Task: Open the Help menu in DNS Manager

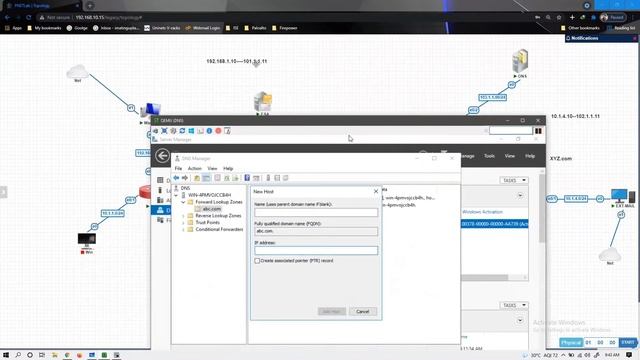Action: (x=228, y=168)
